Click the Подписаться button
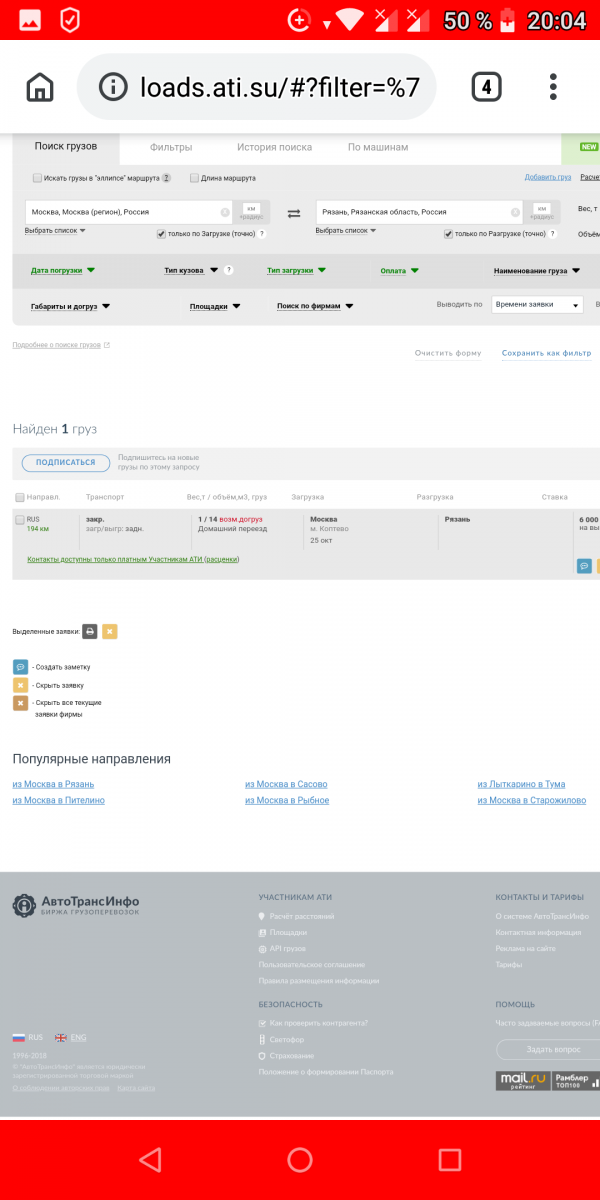Viewport: 600px width, 1200px height. tap(66, 462)
